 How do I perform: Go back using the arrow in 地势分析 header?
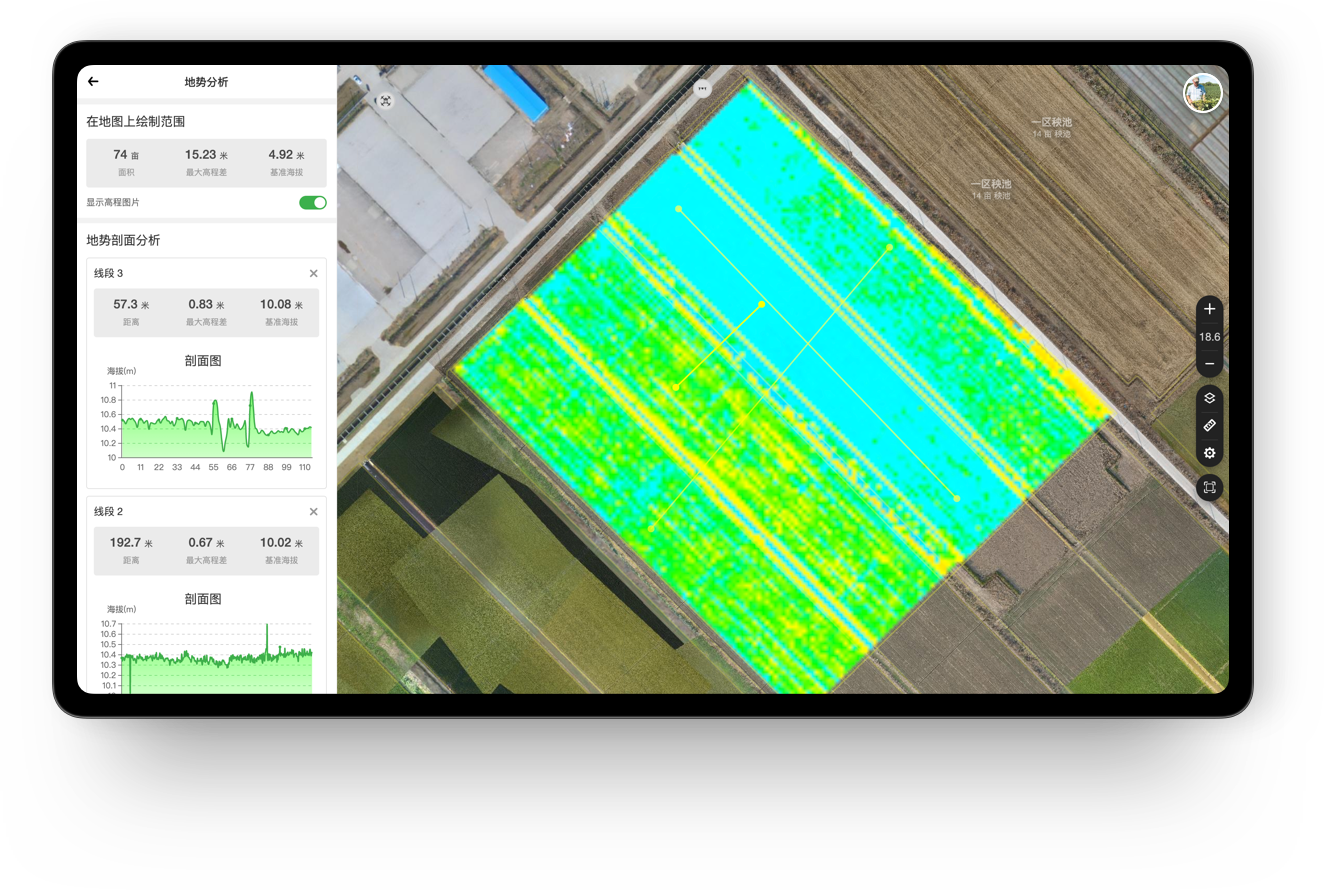(x=93, y=82)
